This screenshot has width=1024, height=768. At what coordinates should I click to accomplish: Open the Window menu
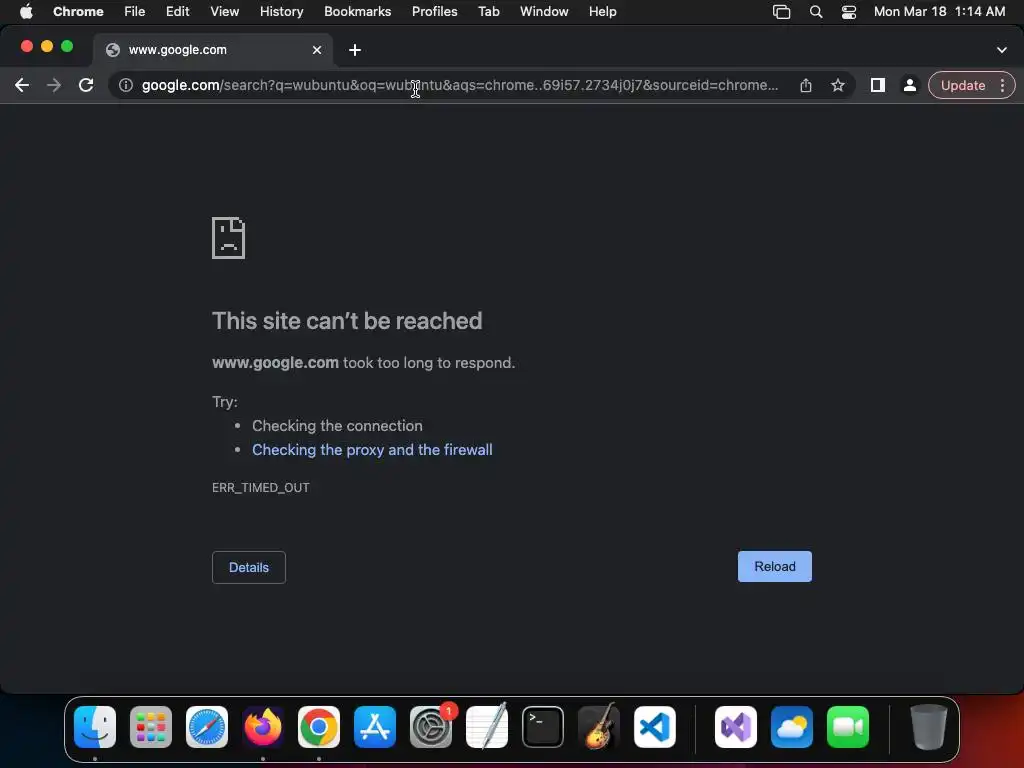[x=544, y=12]
